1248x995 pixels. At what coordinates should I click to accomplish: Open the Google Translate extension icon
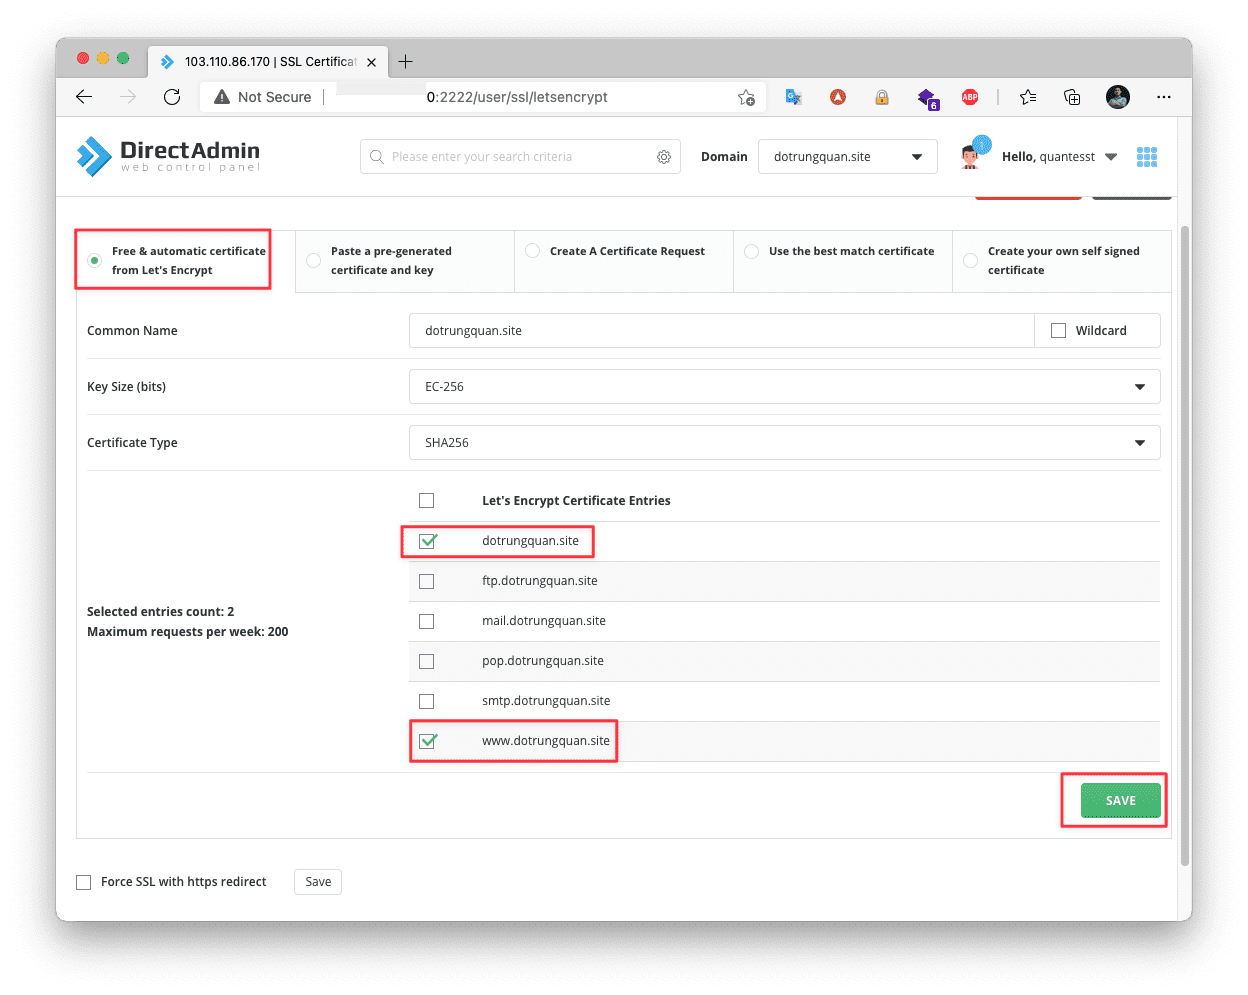(x=792, y=97)
